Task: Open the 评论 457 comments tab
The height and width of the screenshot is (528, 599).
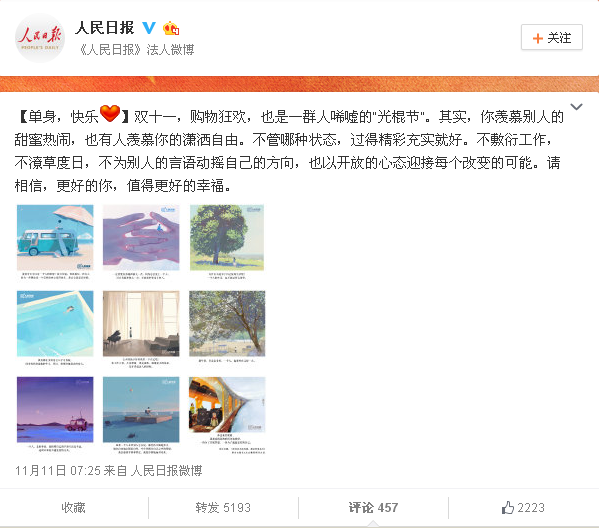Action: tap(373, 507)
